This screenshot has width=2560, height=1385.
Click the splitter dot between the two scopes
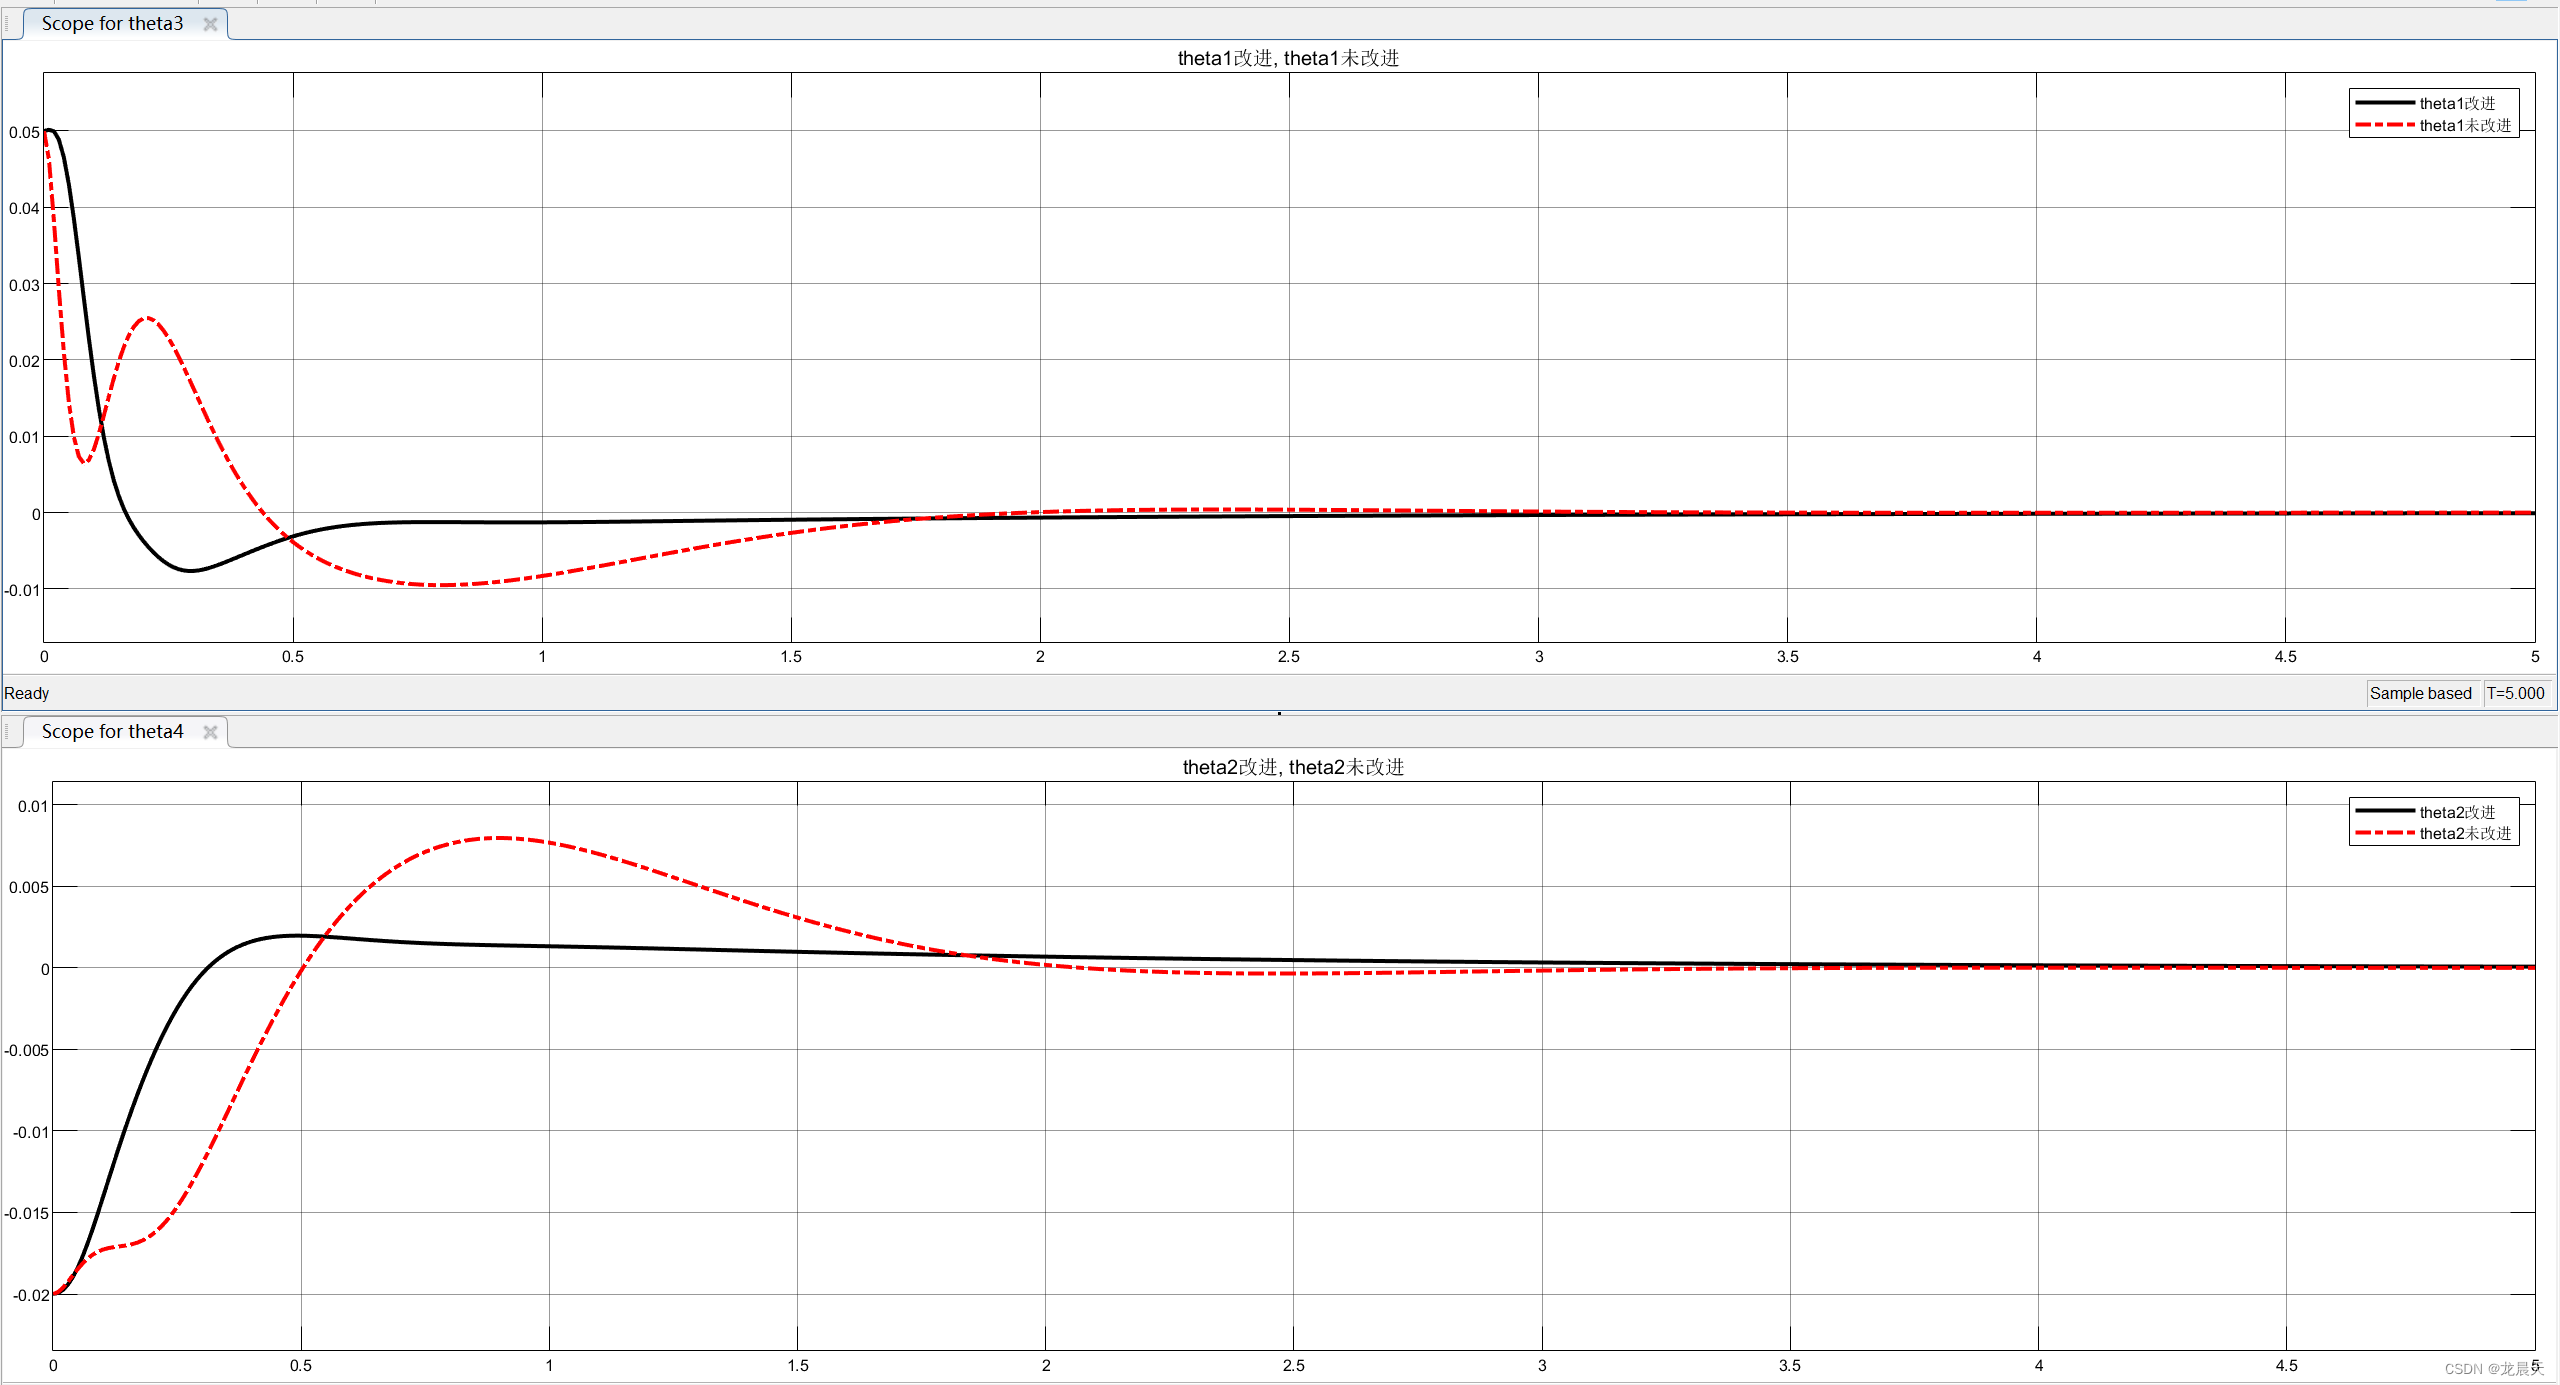point(1279,713)
